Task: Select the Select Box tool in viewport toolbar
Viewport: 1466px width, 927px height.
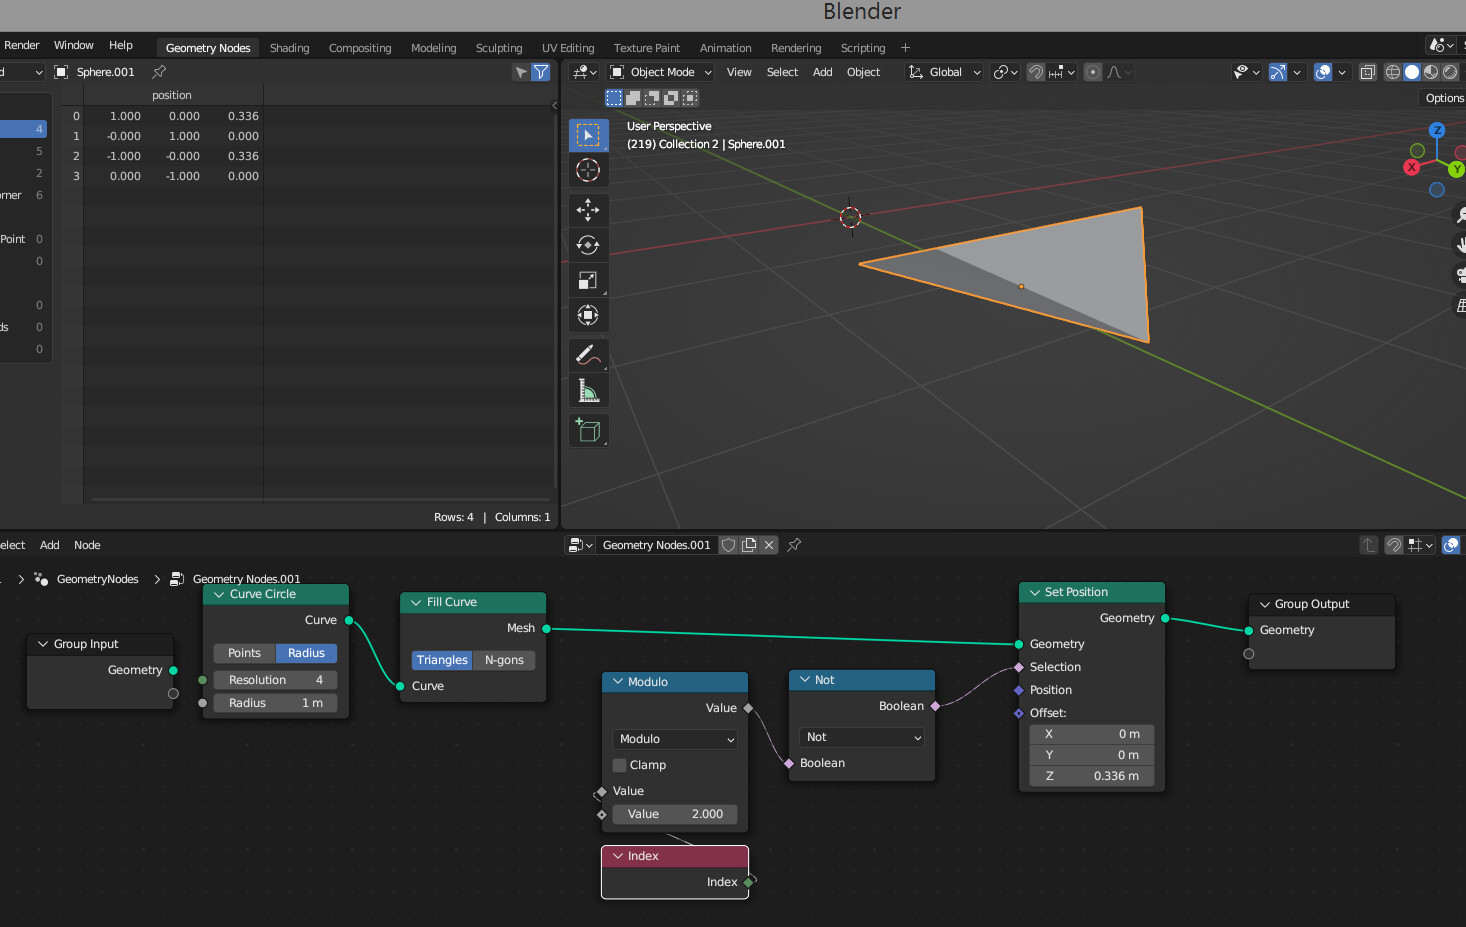Action: tap(588, 135)
